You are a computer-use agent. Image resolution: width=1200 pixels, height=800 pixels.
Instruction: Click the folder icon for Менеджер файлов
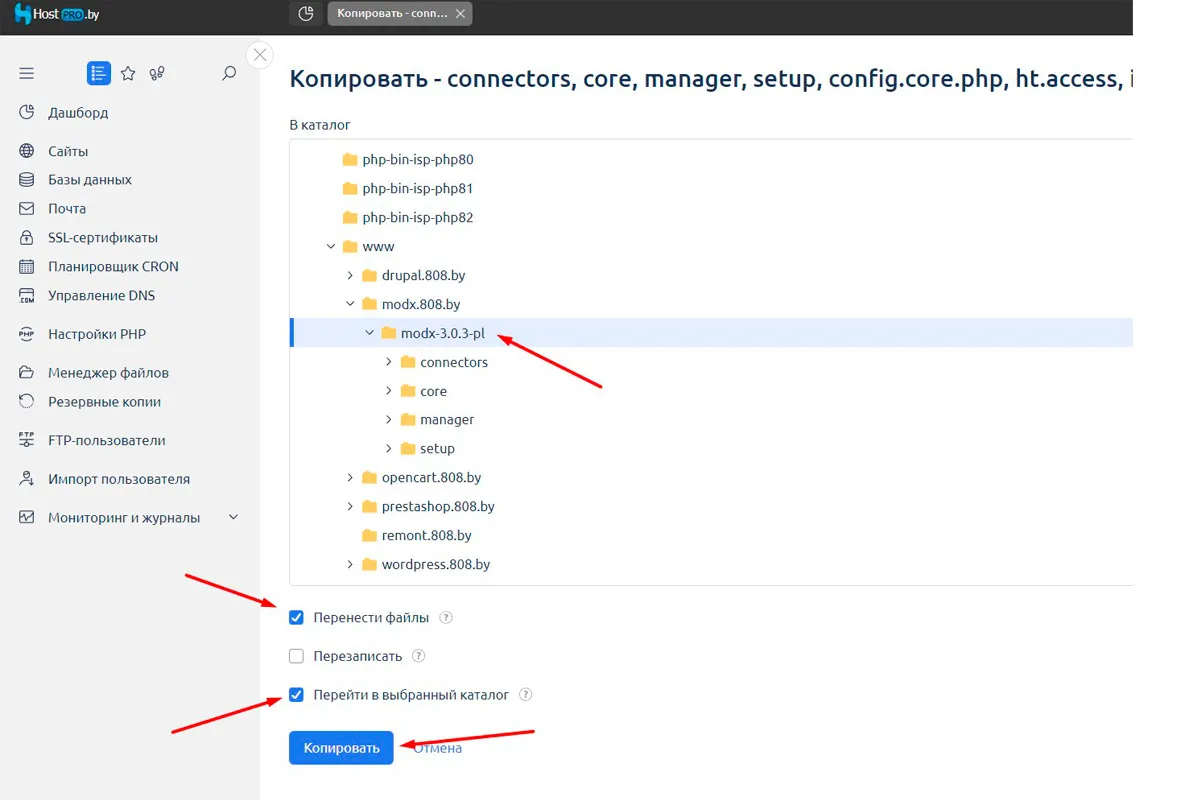tap(27, 373)
